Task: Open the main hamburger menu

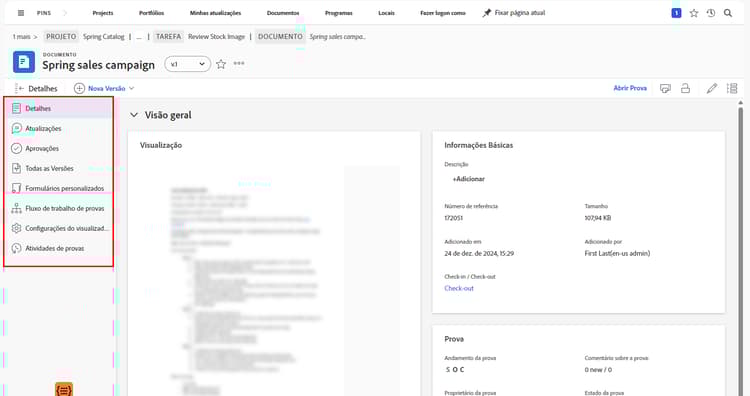Action: pyautogui.click(x=21, y=13)
